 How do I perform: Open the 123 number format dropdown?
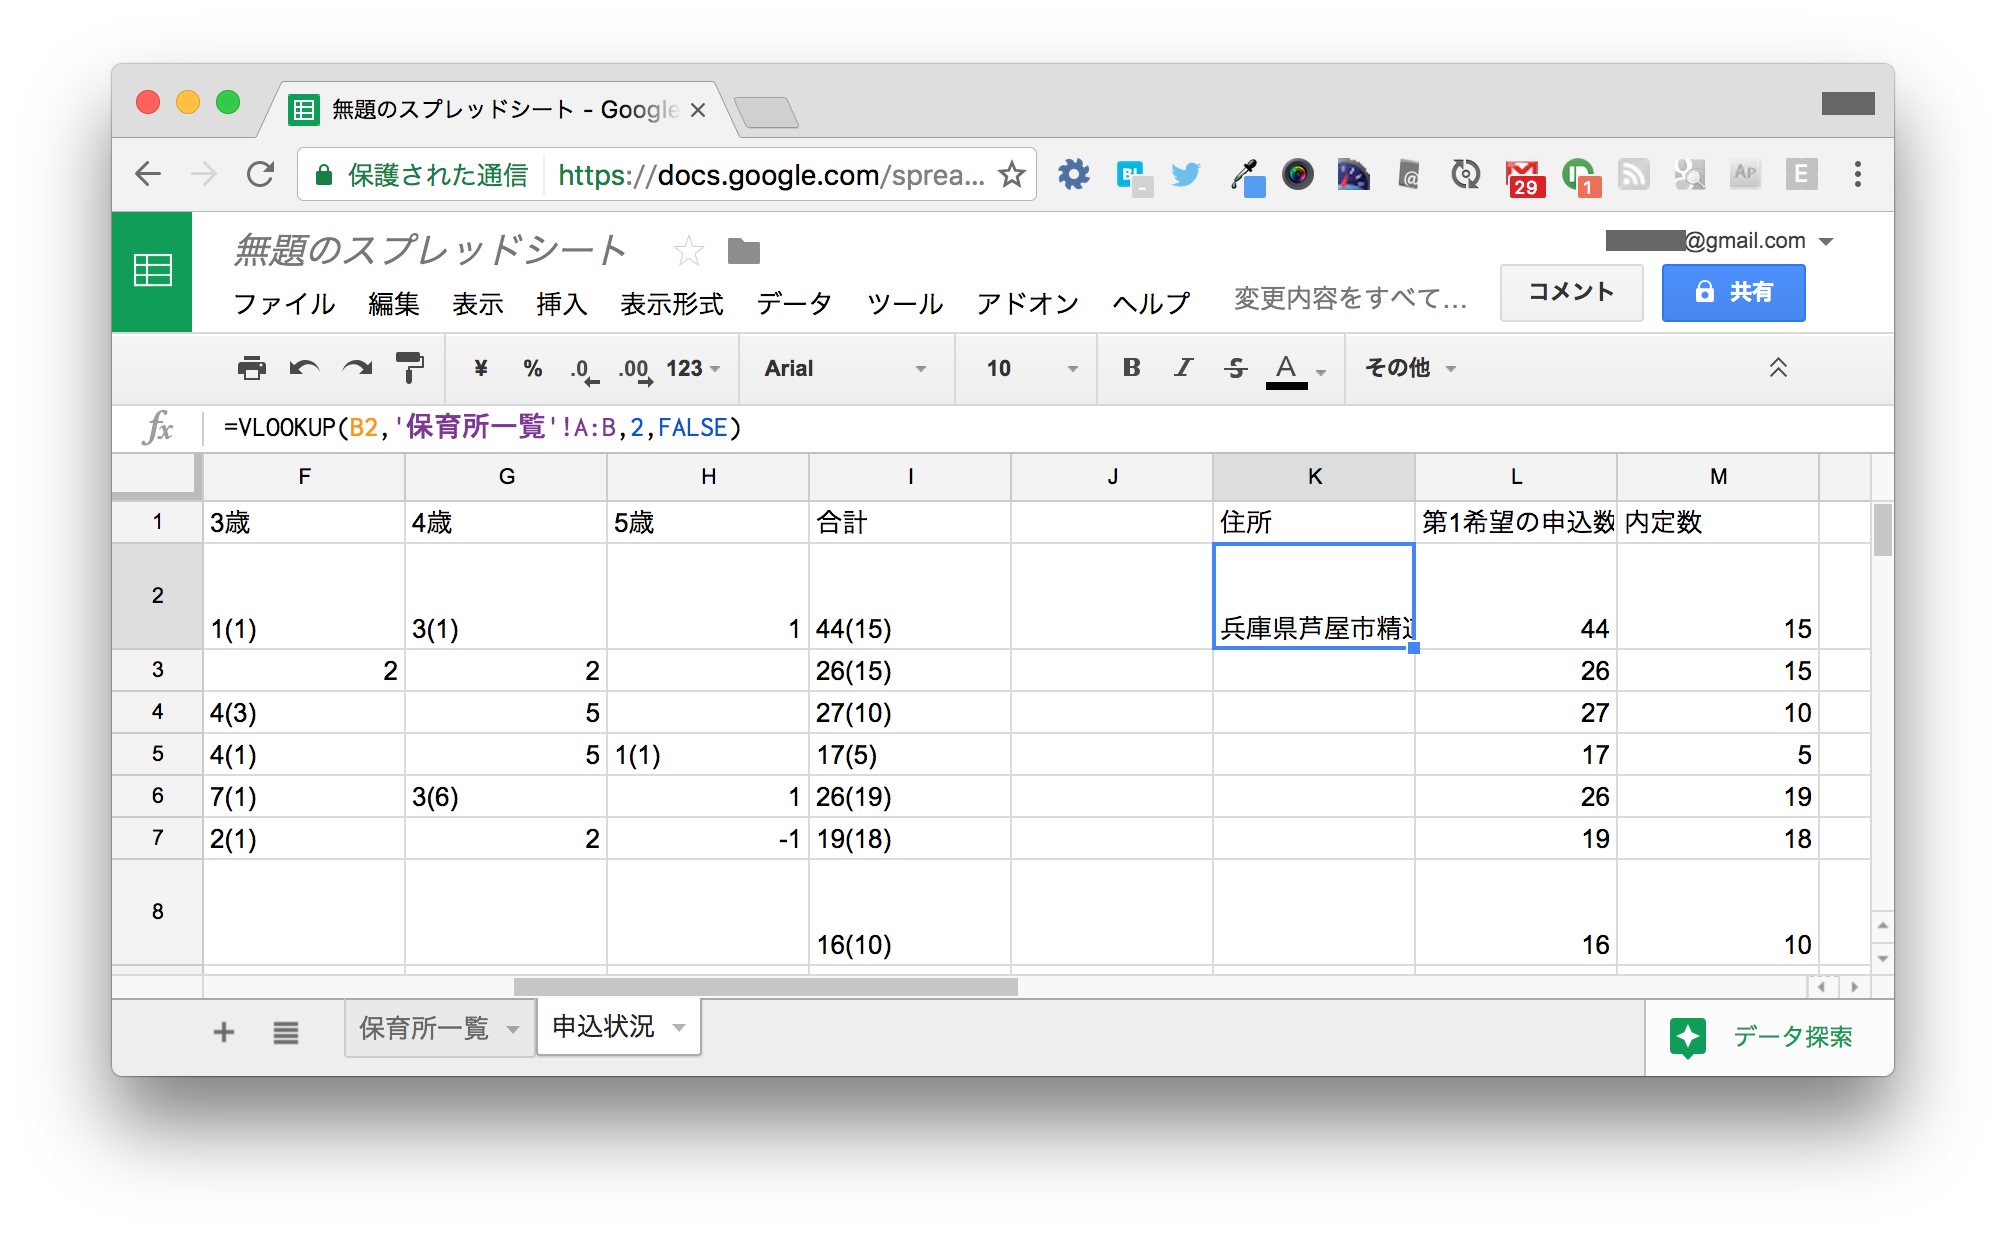(693, 368)
